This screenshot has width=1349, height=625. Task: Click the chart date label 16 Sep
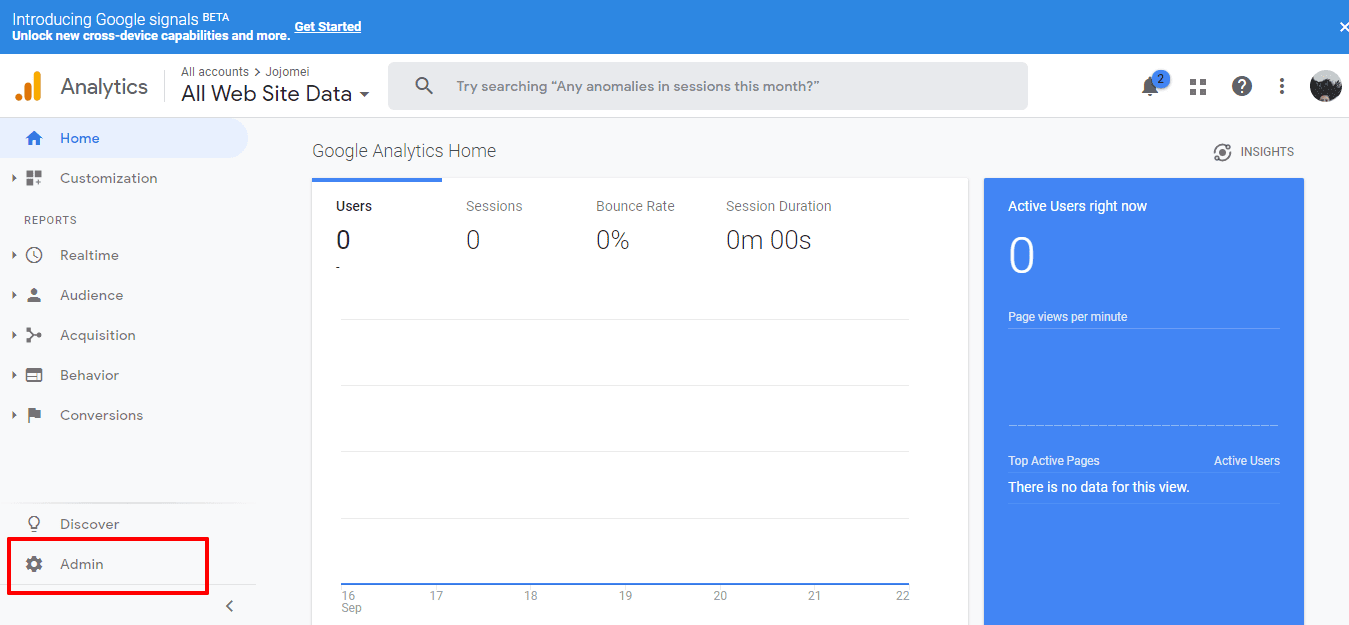click(351, 601)
